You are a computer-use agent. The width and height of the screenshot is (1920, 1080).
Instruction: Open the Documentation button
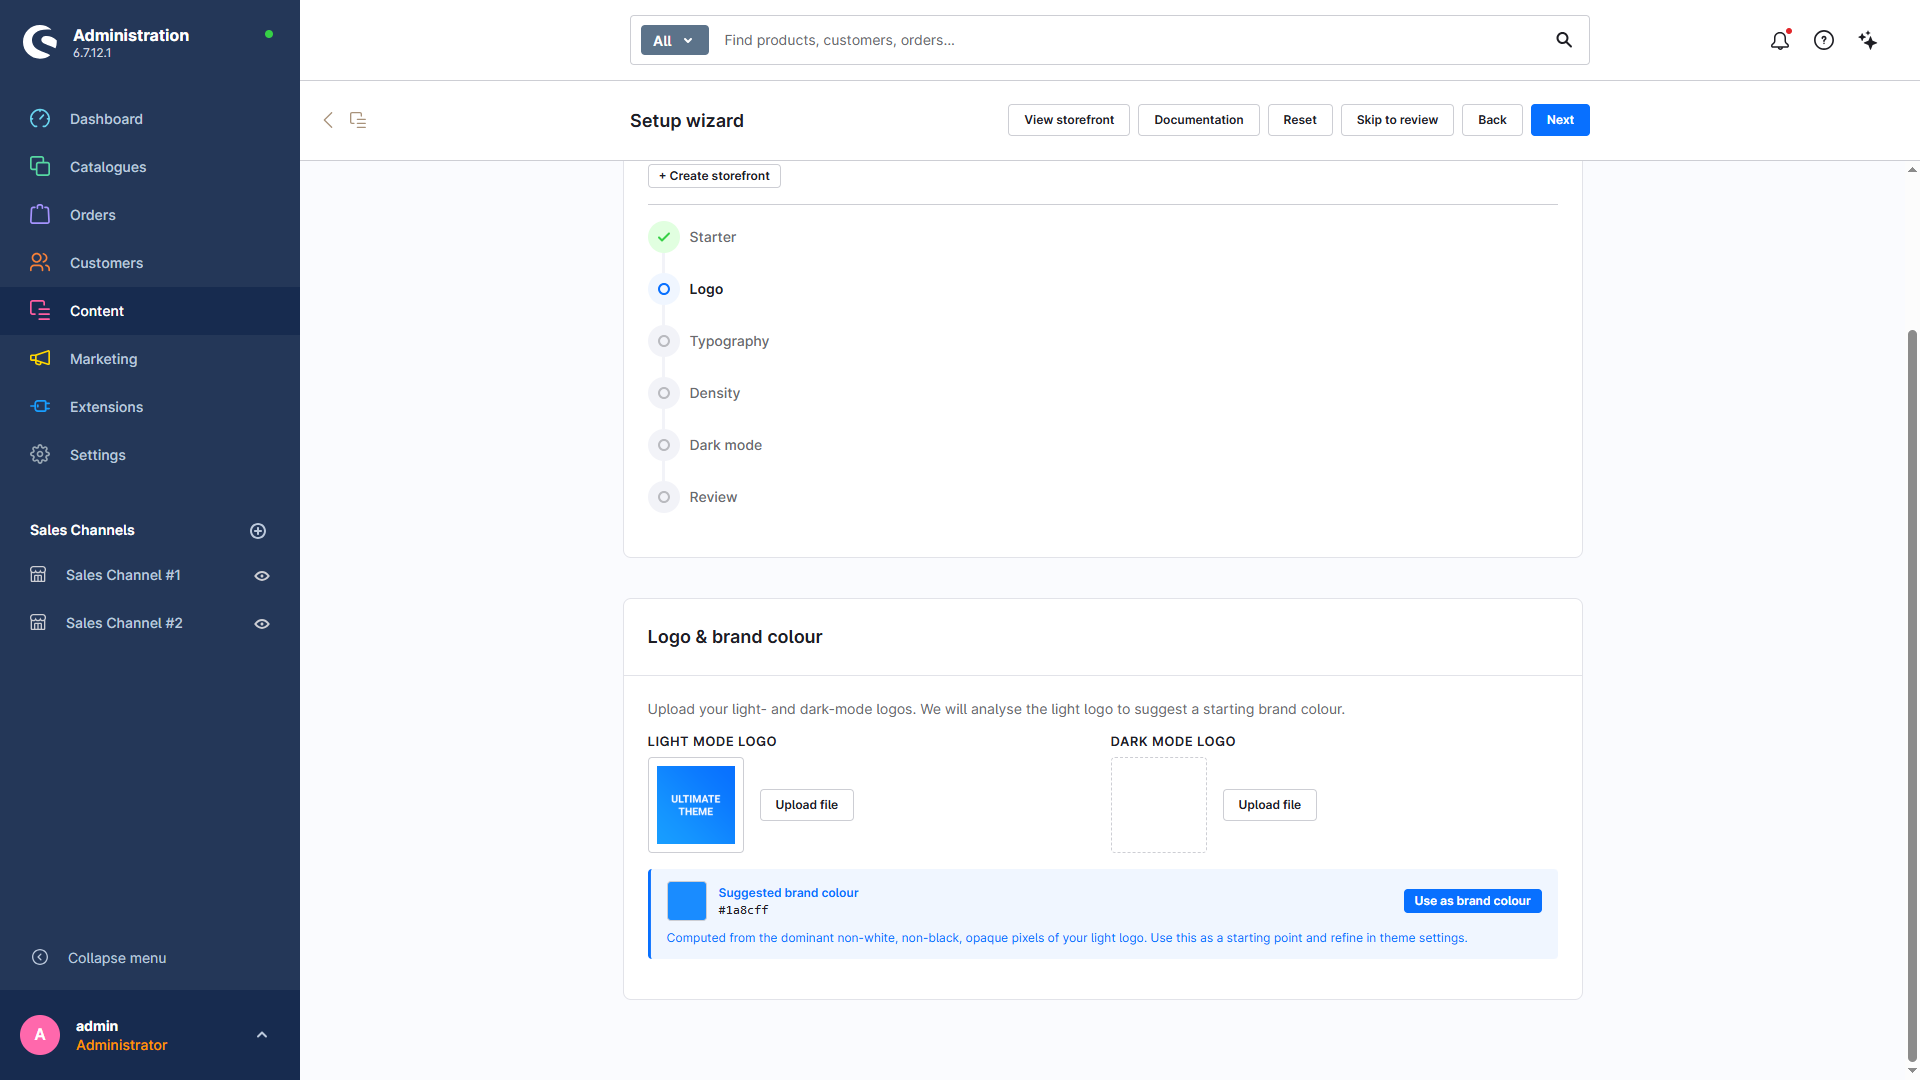point(1198,120)
